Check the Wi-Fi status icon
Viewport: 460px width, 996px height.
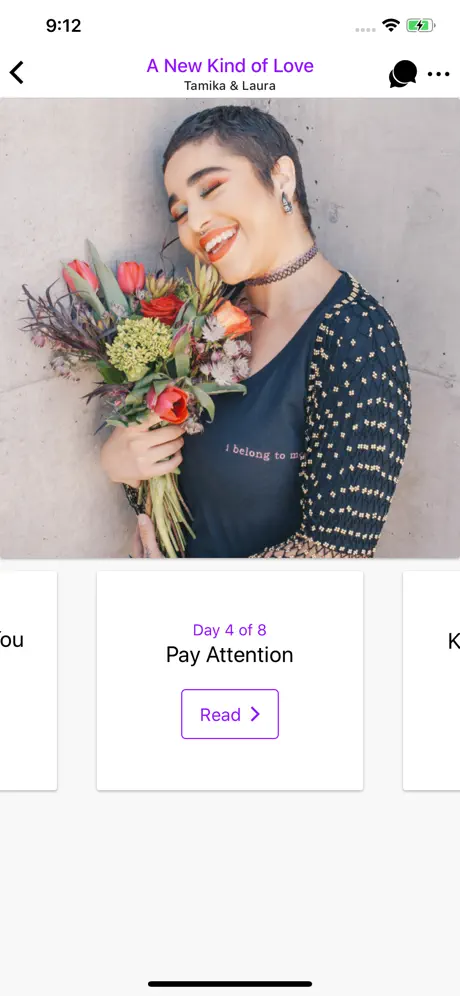(391, 25)
